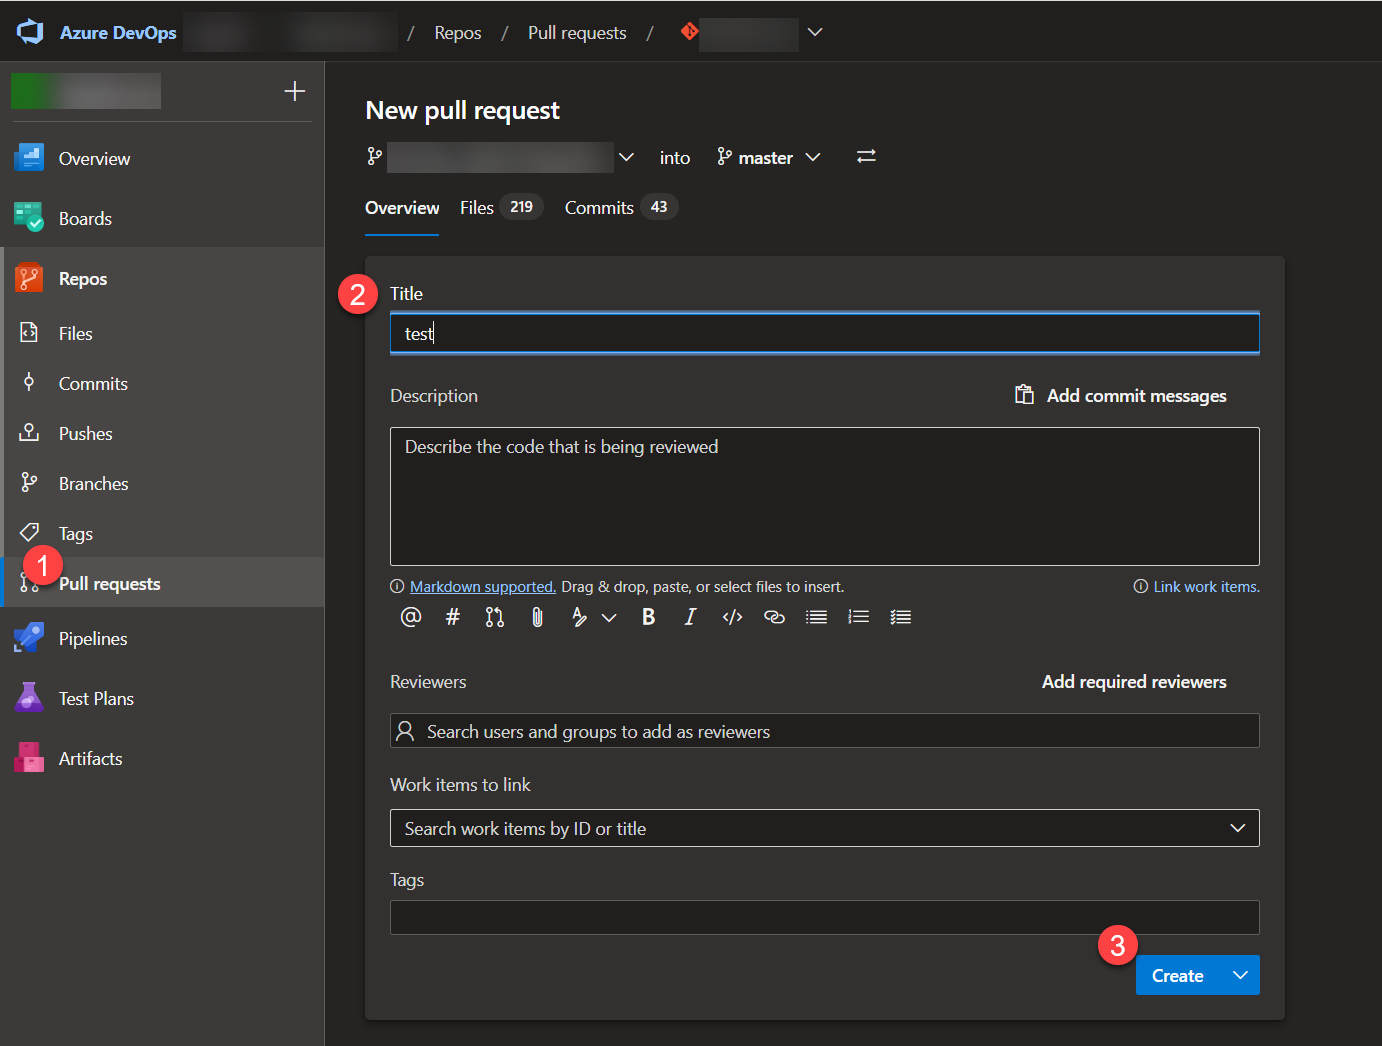Insert pull request reference icon

click(x=495, y=617)
